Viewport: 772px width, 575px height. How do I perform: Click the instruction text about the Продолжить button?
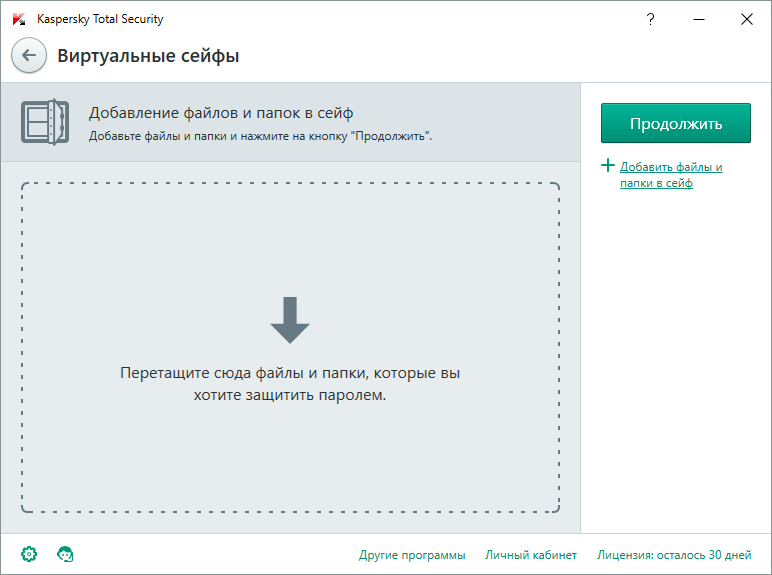pos(260,136)
